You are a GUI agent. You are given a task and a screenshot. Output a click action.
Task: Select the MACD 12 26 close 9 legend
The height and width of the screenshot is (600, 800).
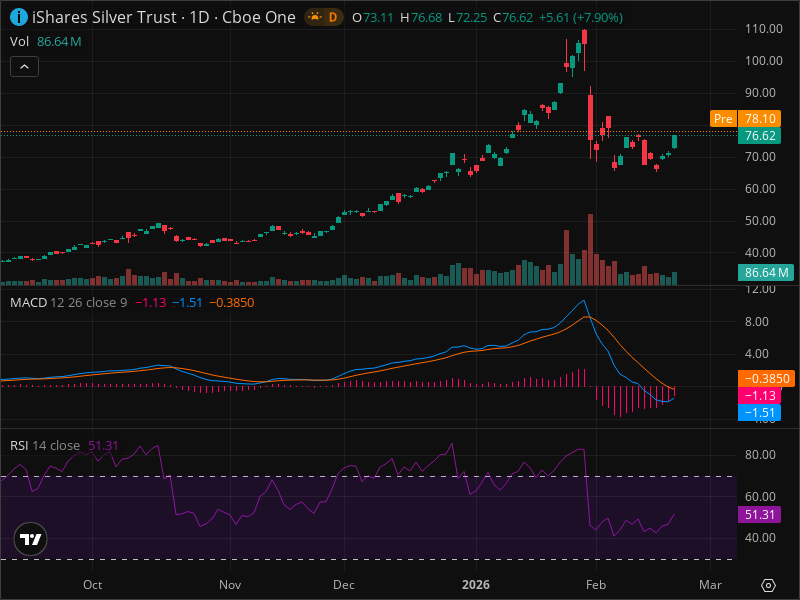pyautogui.click(x=68, y=303)
